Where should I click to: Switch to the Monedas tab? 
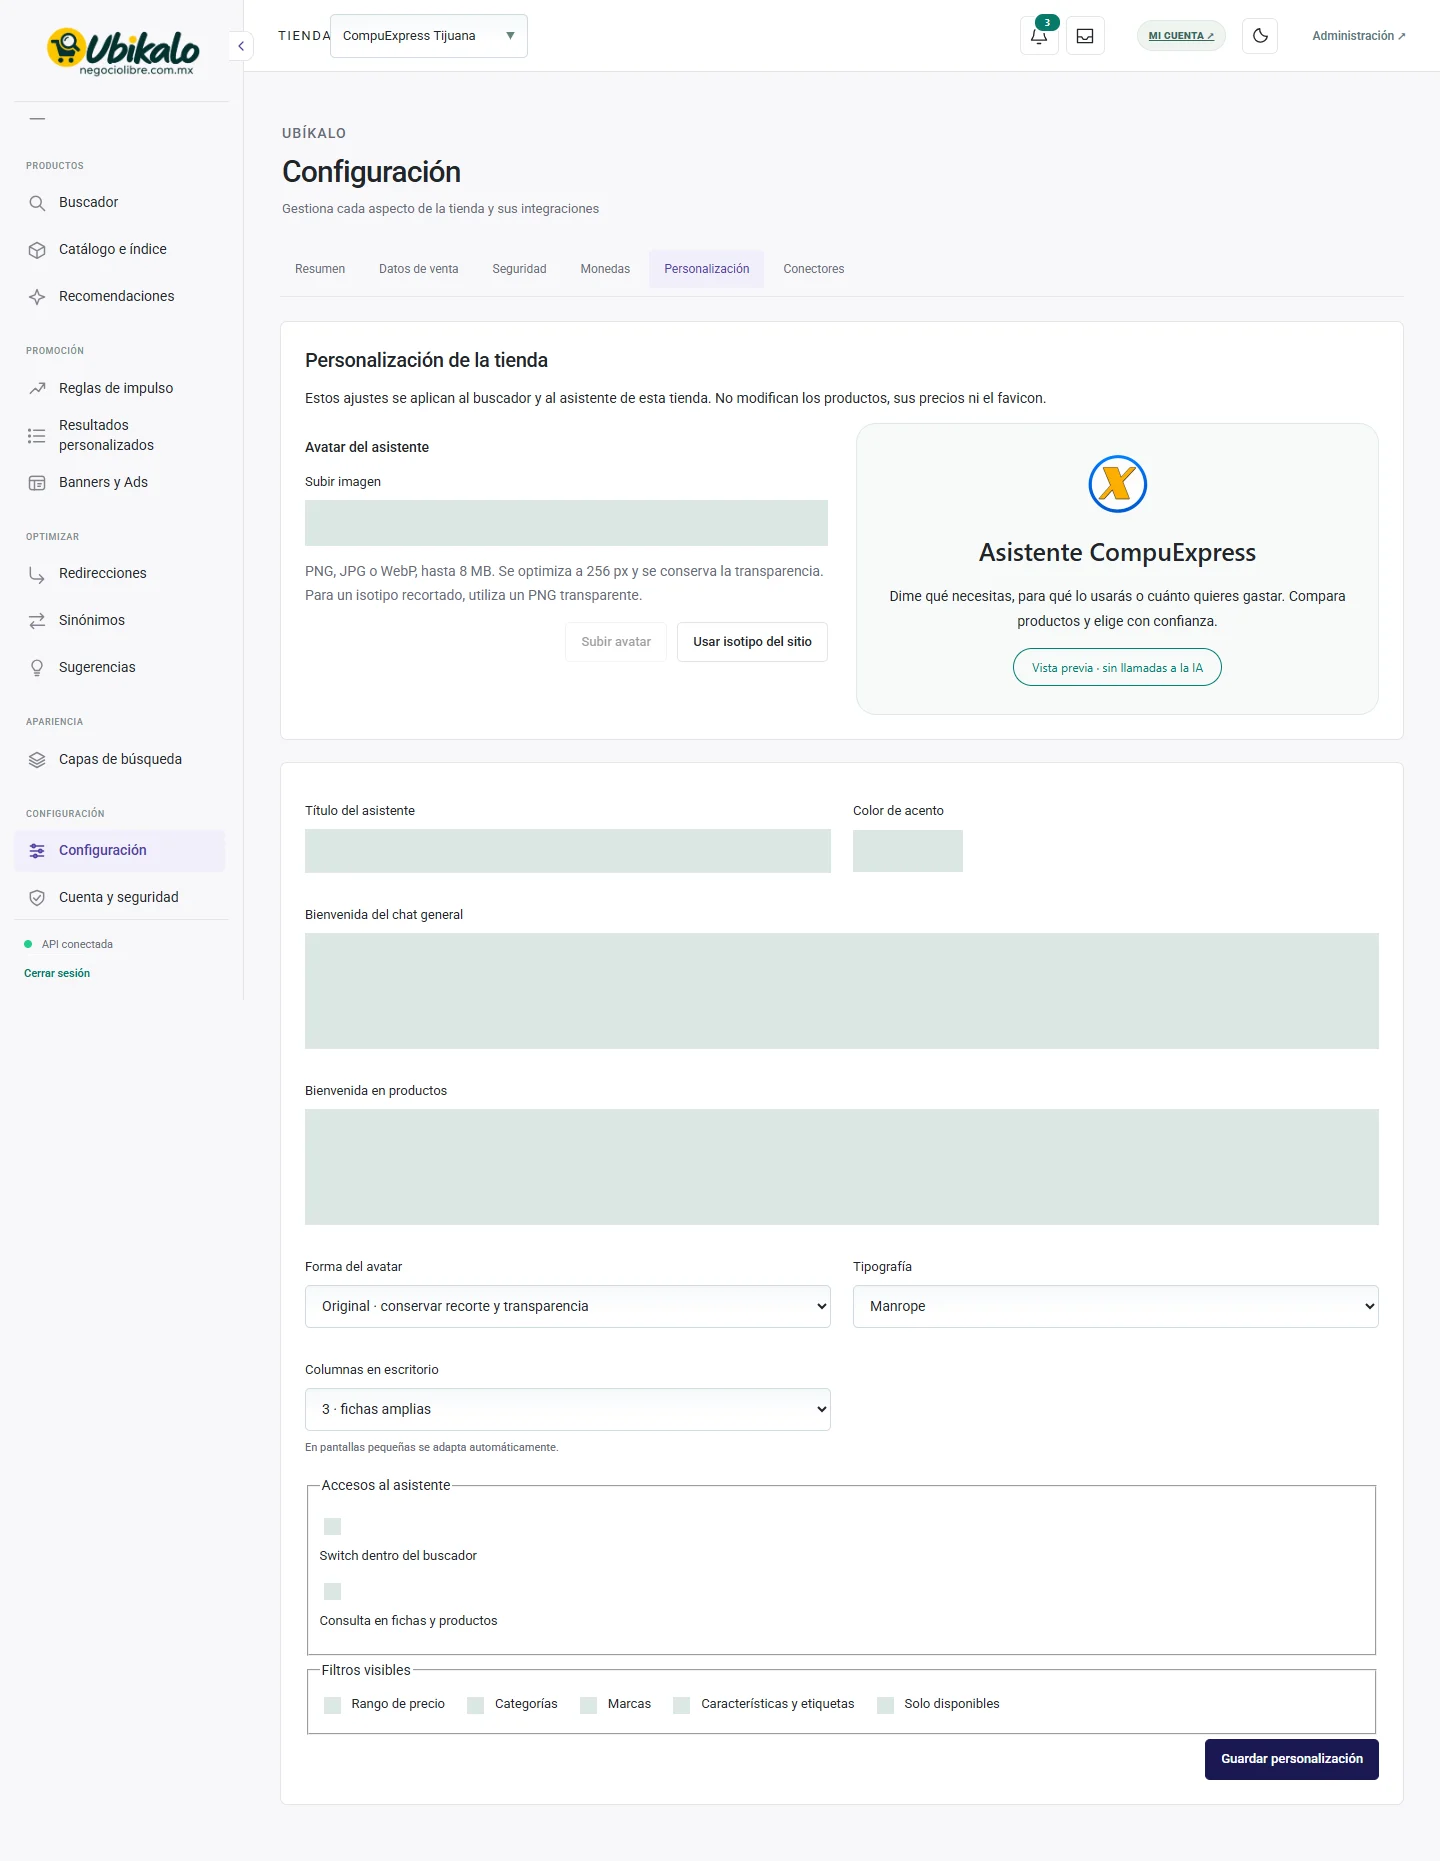click(x=606, y=269)
